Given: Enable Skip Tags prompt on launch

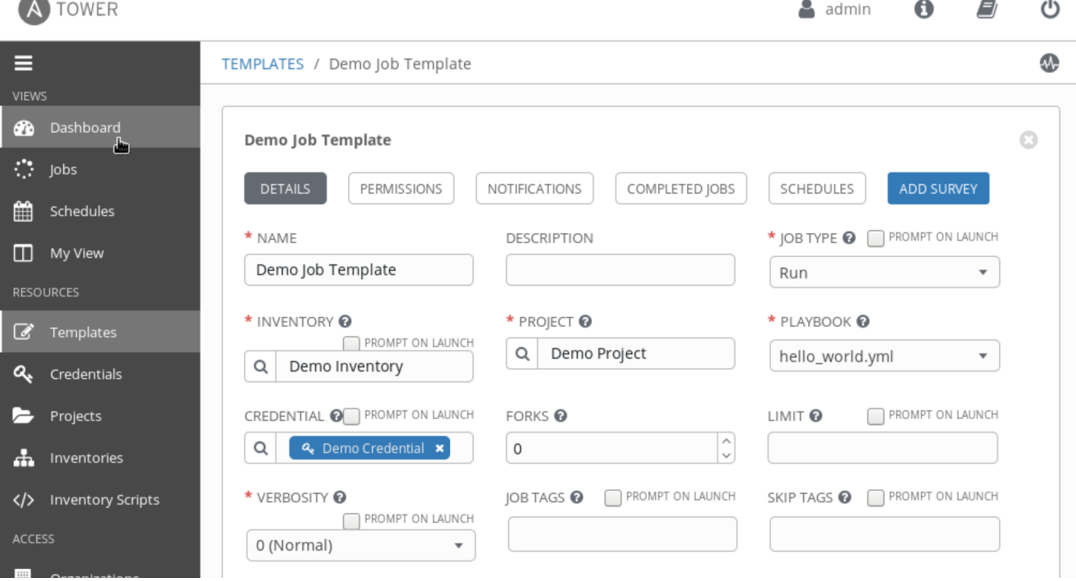Looking at the screenshot, I should pyautogui.click(x=876, y=497).
